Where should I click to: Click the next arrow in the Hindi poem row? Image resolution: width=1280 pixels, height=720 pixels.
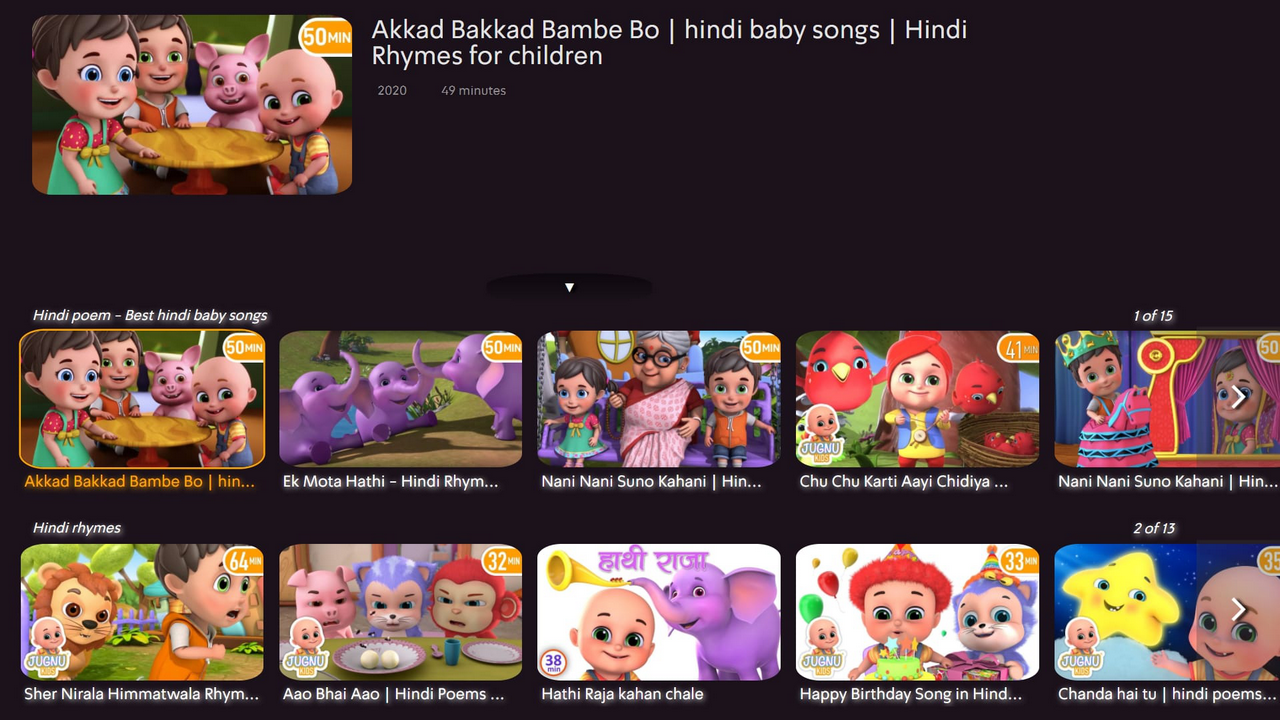[x=1238, y=397]
